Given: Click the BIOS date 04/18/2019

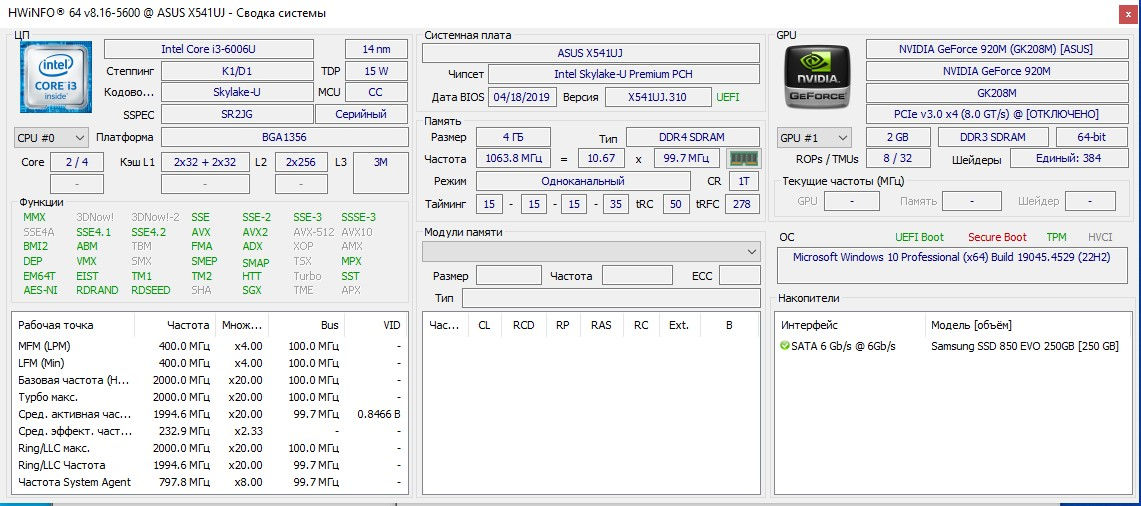Looking at the screenshot, I should pos(522,97).
